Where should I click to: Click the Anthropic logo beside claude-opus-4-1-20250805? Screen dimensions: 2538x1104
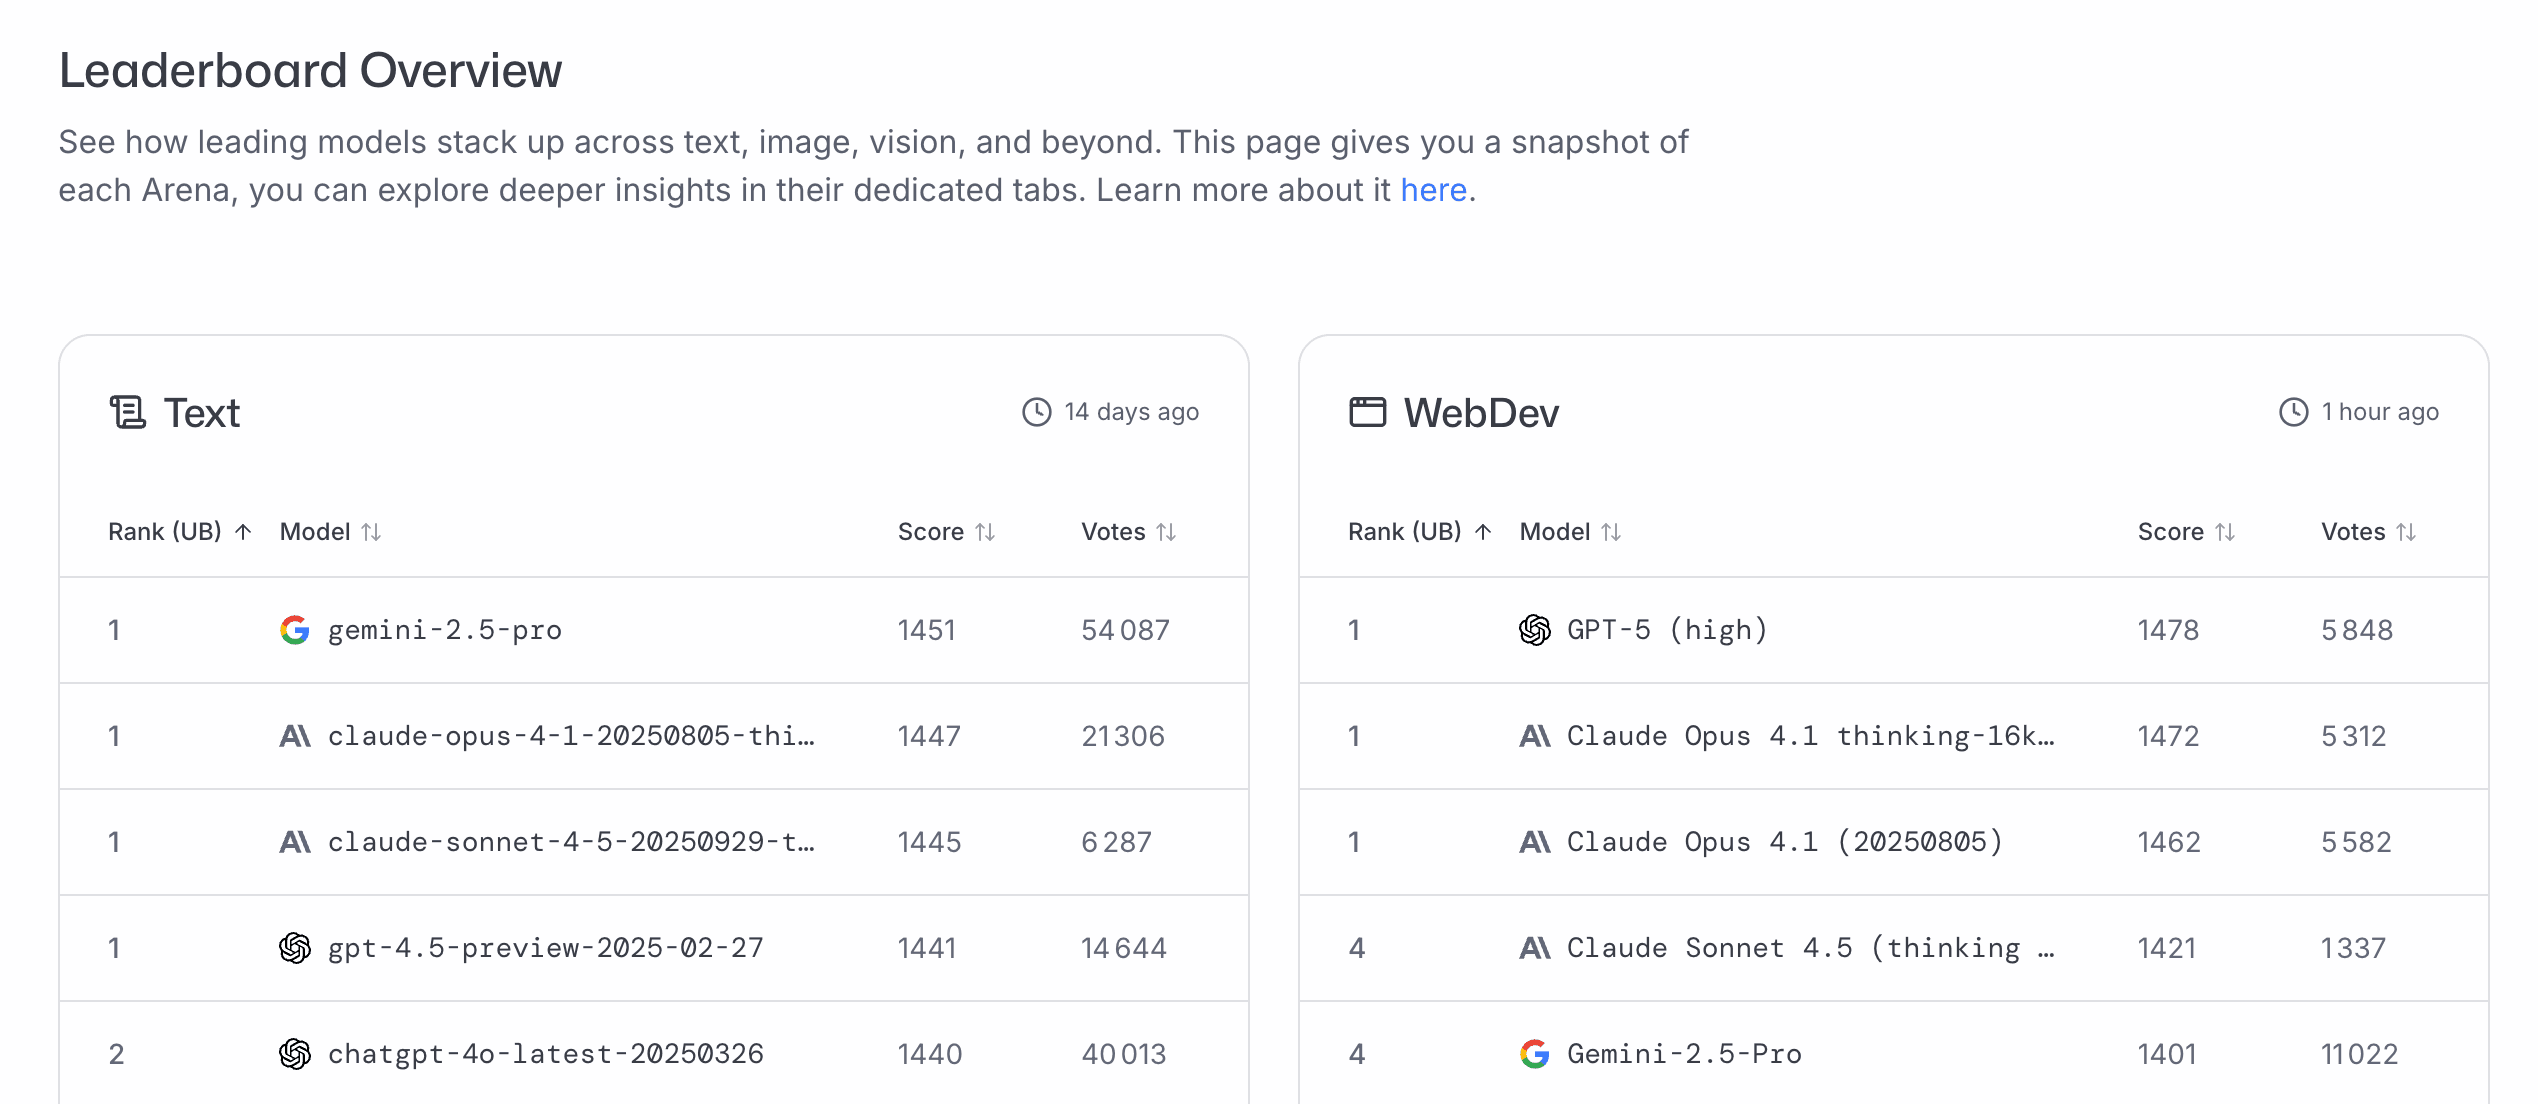[295, 736]
